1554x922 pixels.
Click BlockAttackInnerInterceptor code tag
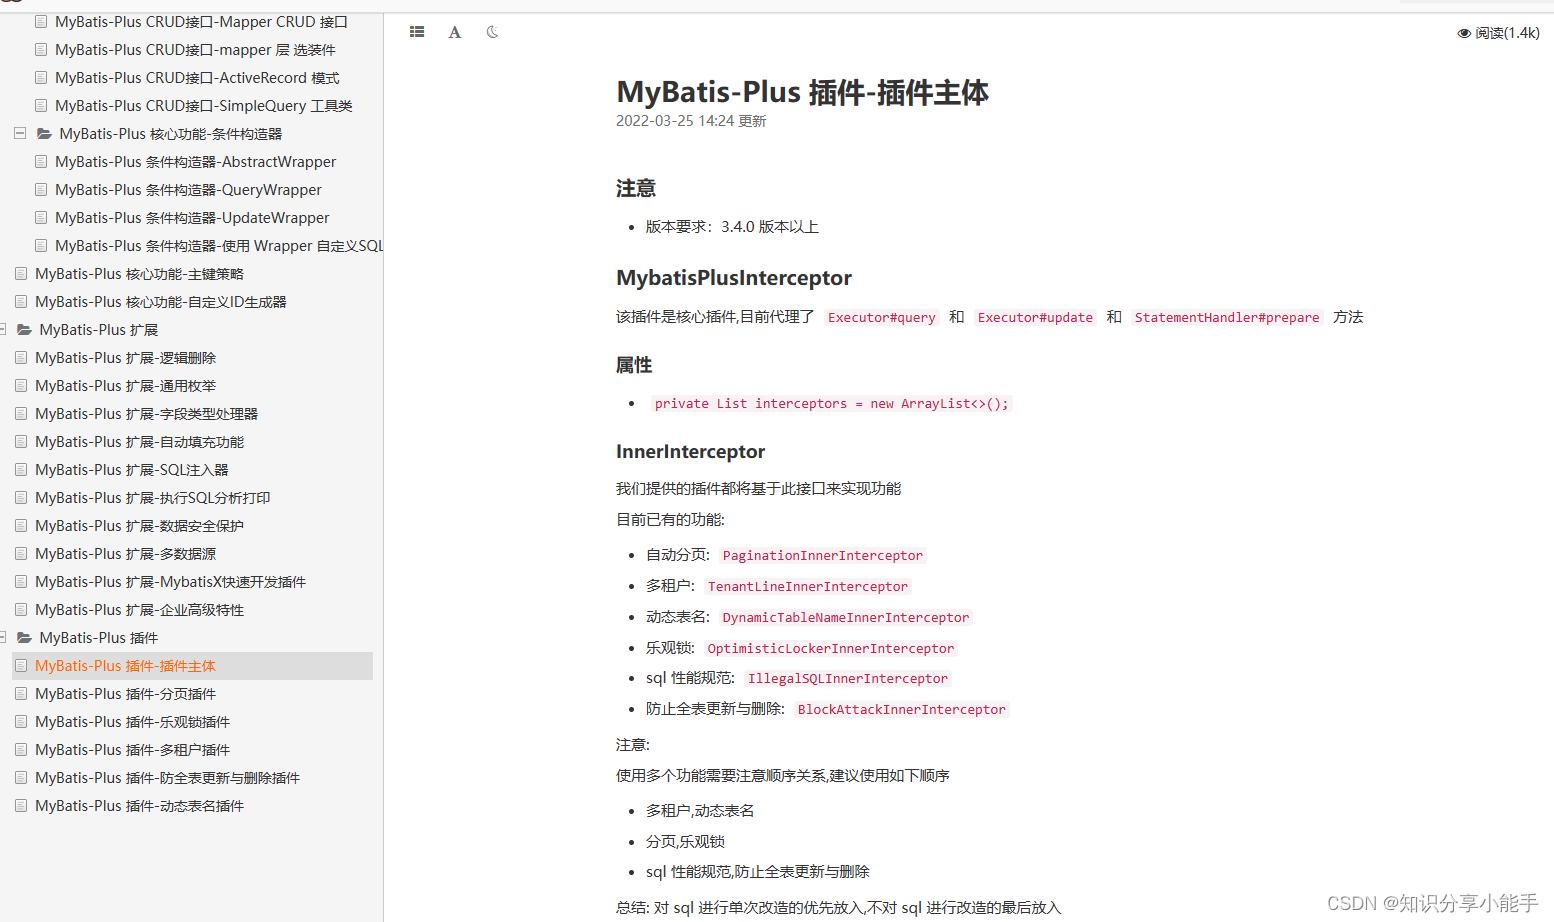click(902, 709)
